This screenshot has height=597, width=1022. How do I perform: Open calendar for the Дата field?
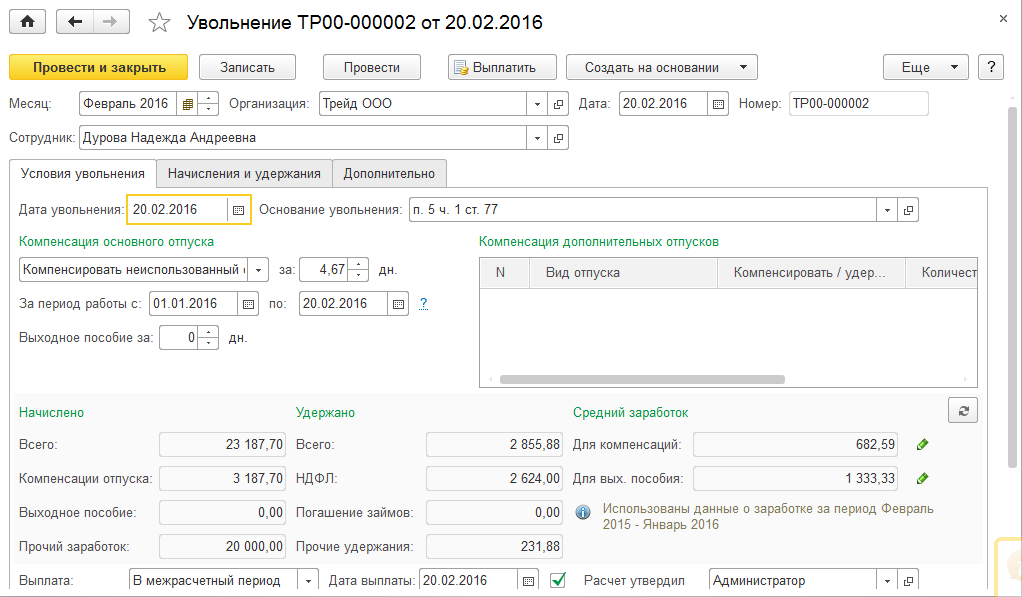[x=718, y=104]
